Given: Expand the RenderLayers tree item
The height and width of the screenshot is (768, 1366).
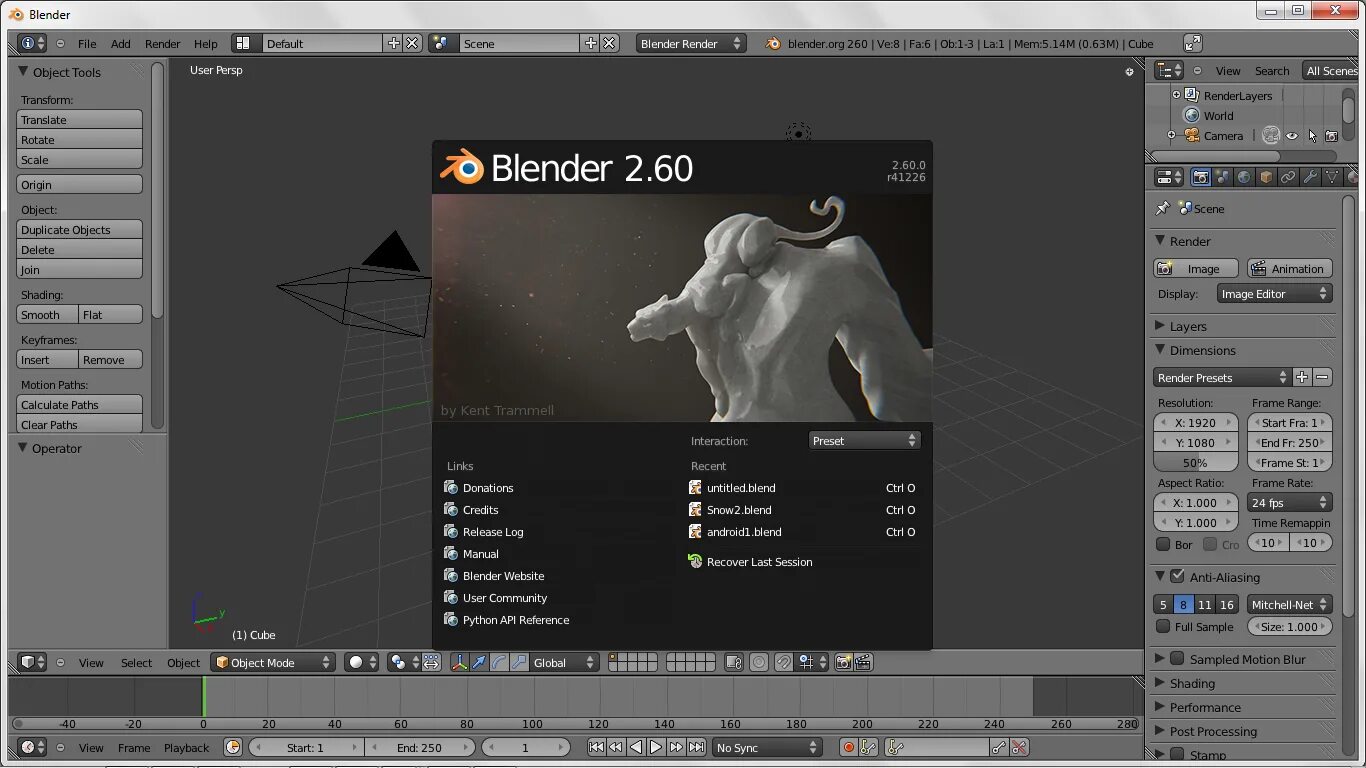Looking at the screenshot, I should 1177,95.
